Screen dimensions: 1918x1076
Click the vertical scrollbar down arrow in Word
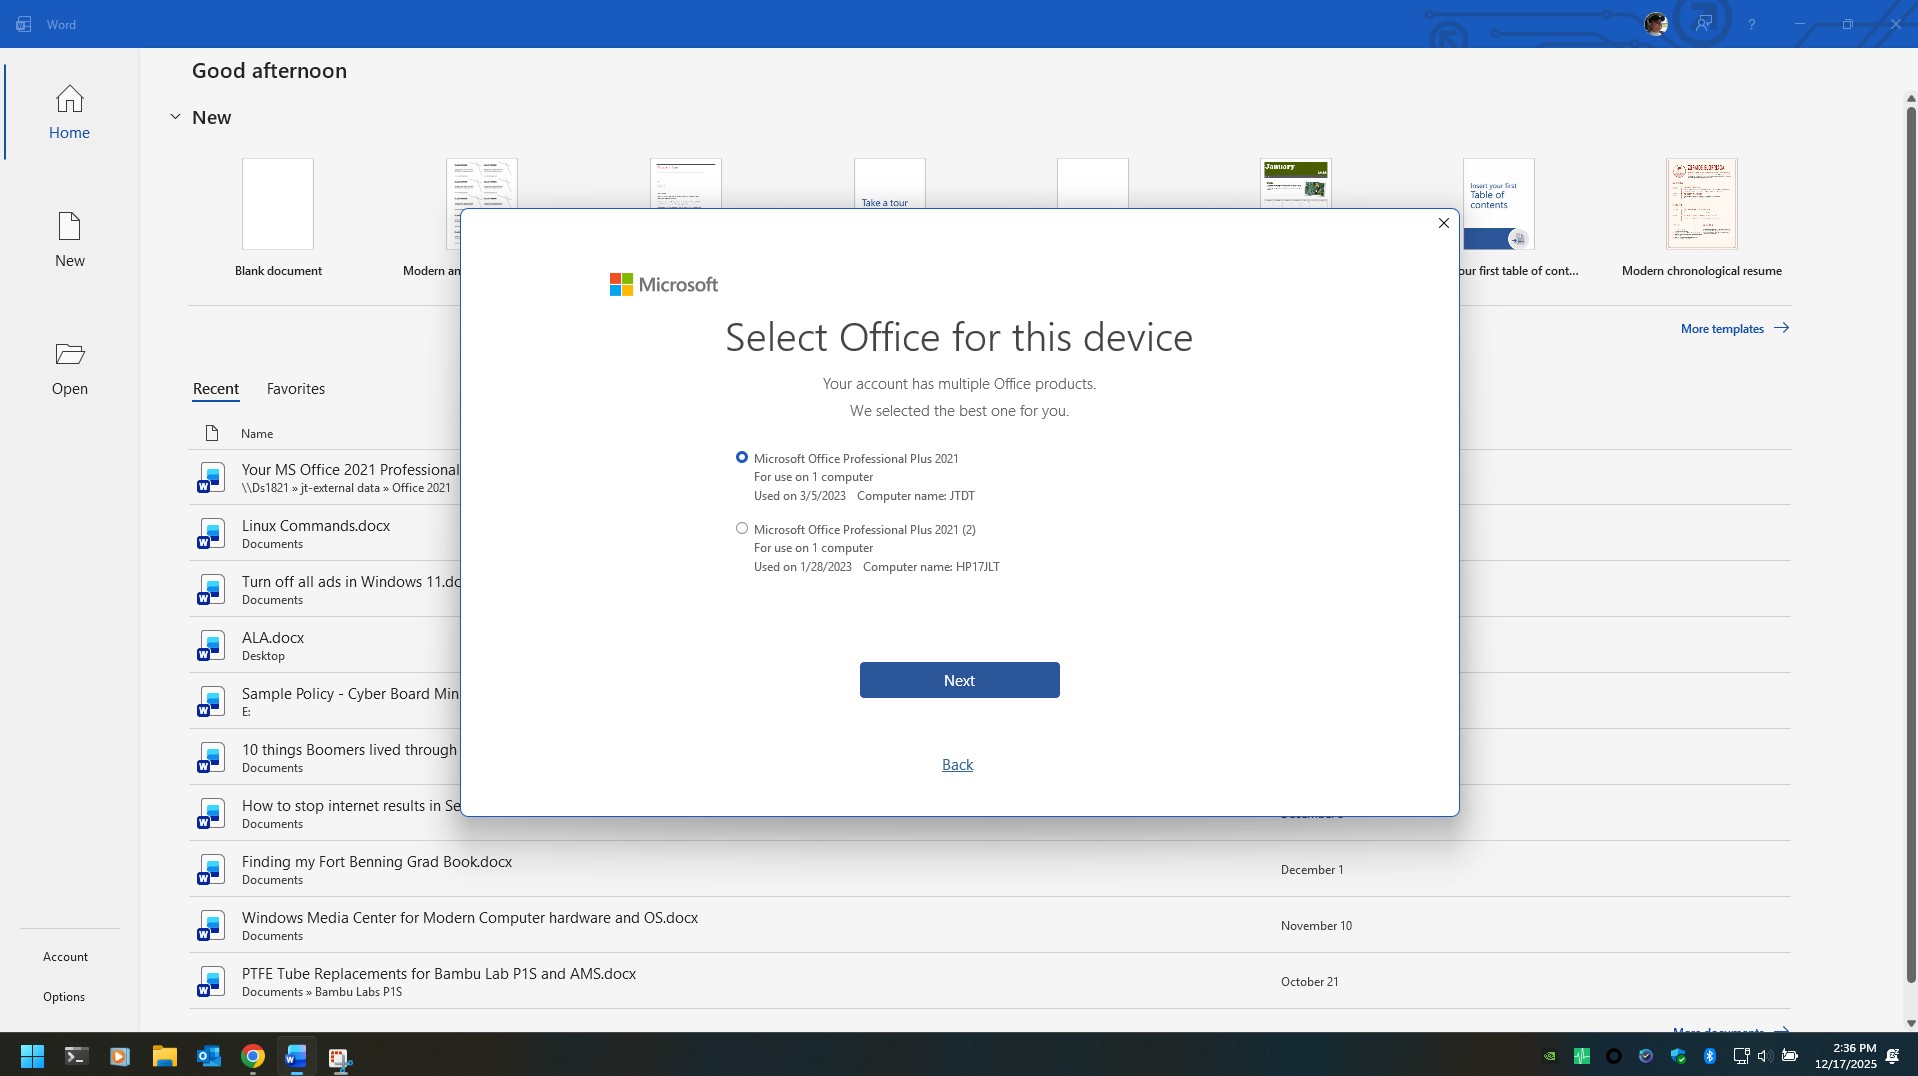tap(1911, 1023)
